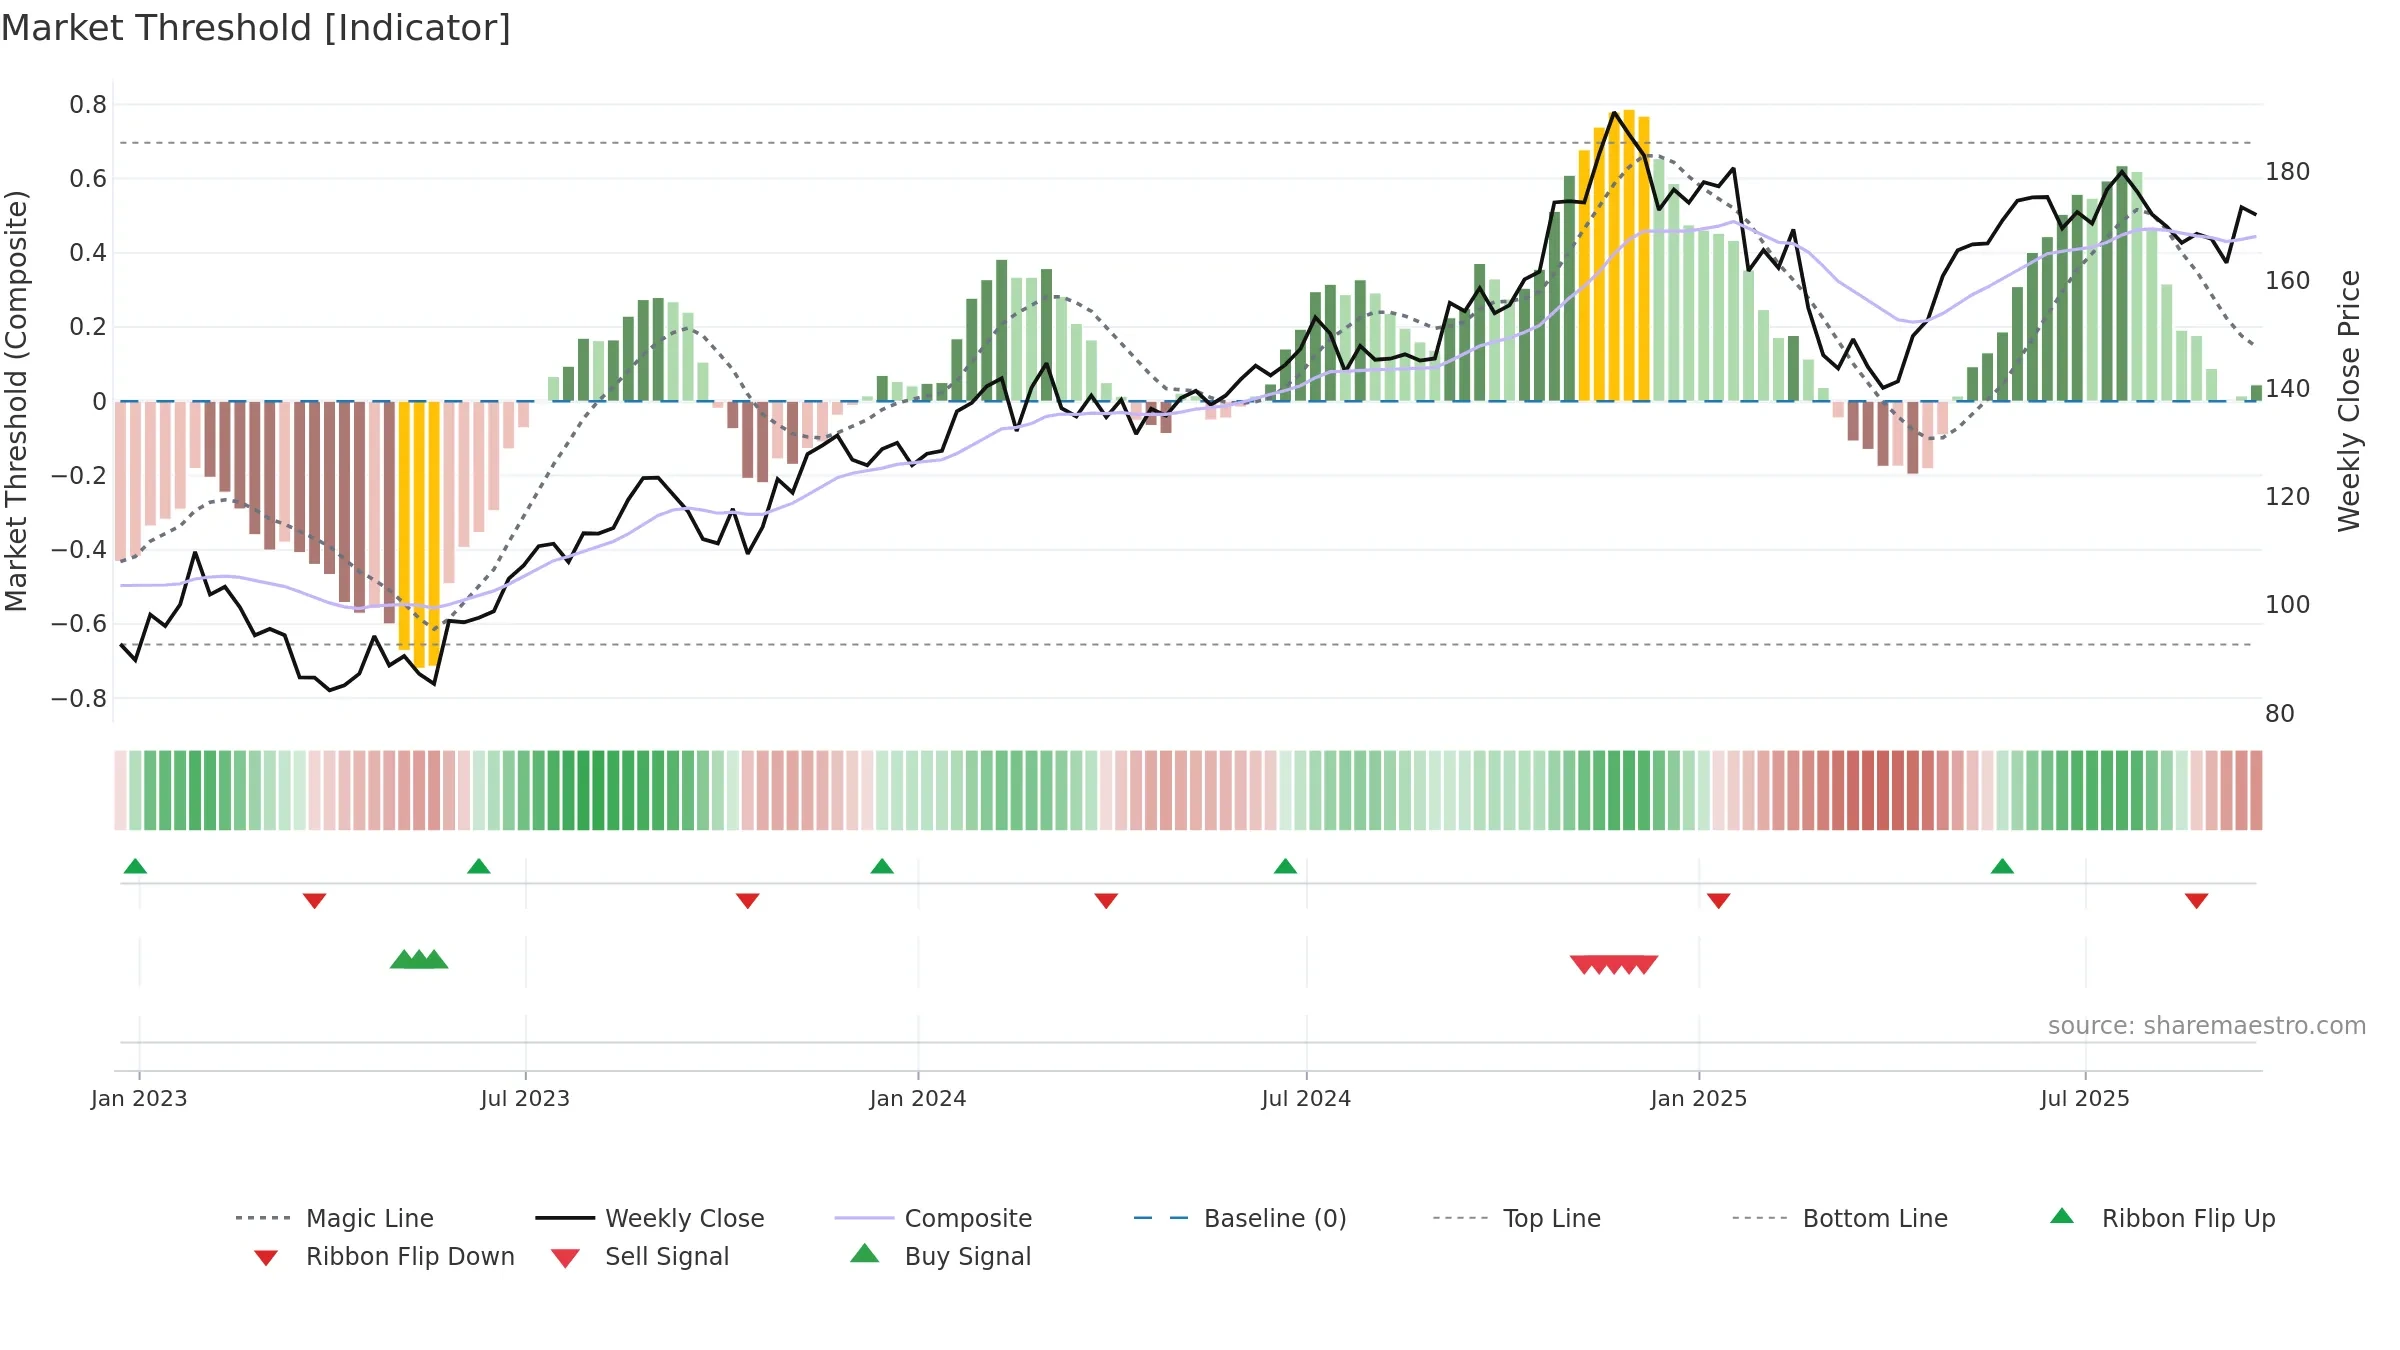This screenshot has width=2400, height=1350.
Task: Click the Jul 2024 x-axis label
Action: click(1306, 1099)
